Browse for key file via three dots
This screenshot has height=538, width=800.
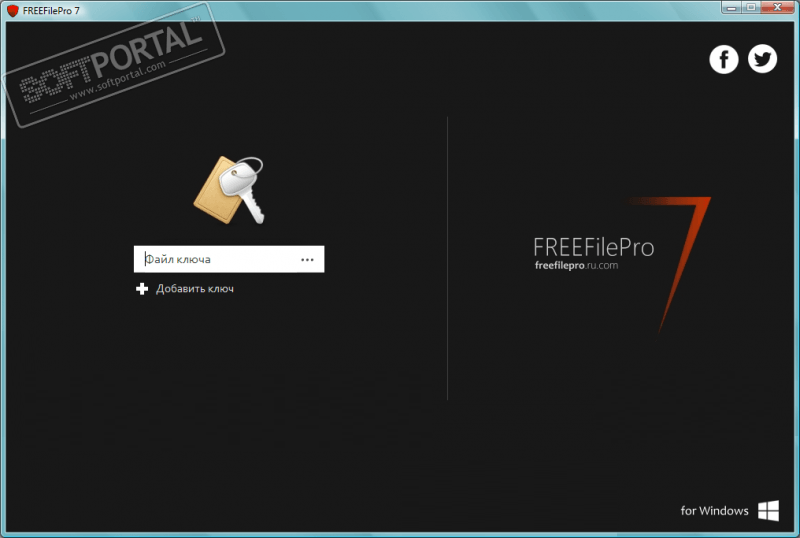[307, 260]
